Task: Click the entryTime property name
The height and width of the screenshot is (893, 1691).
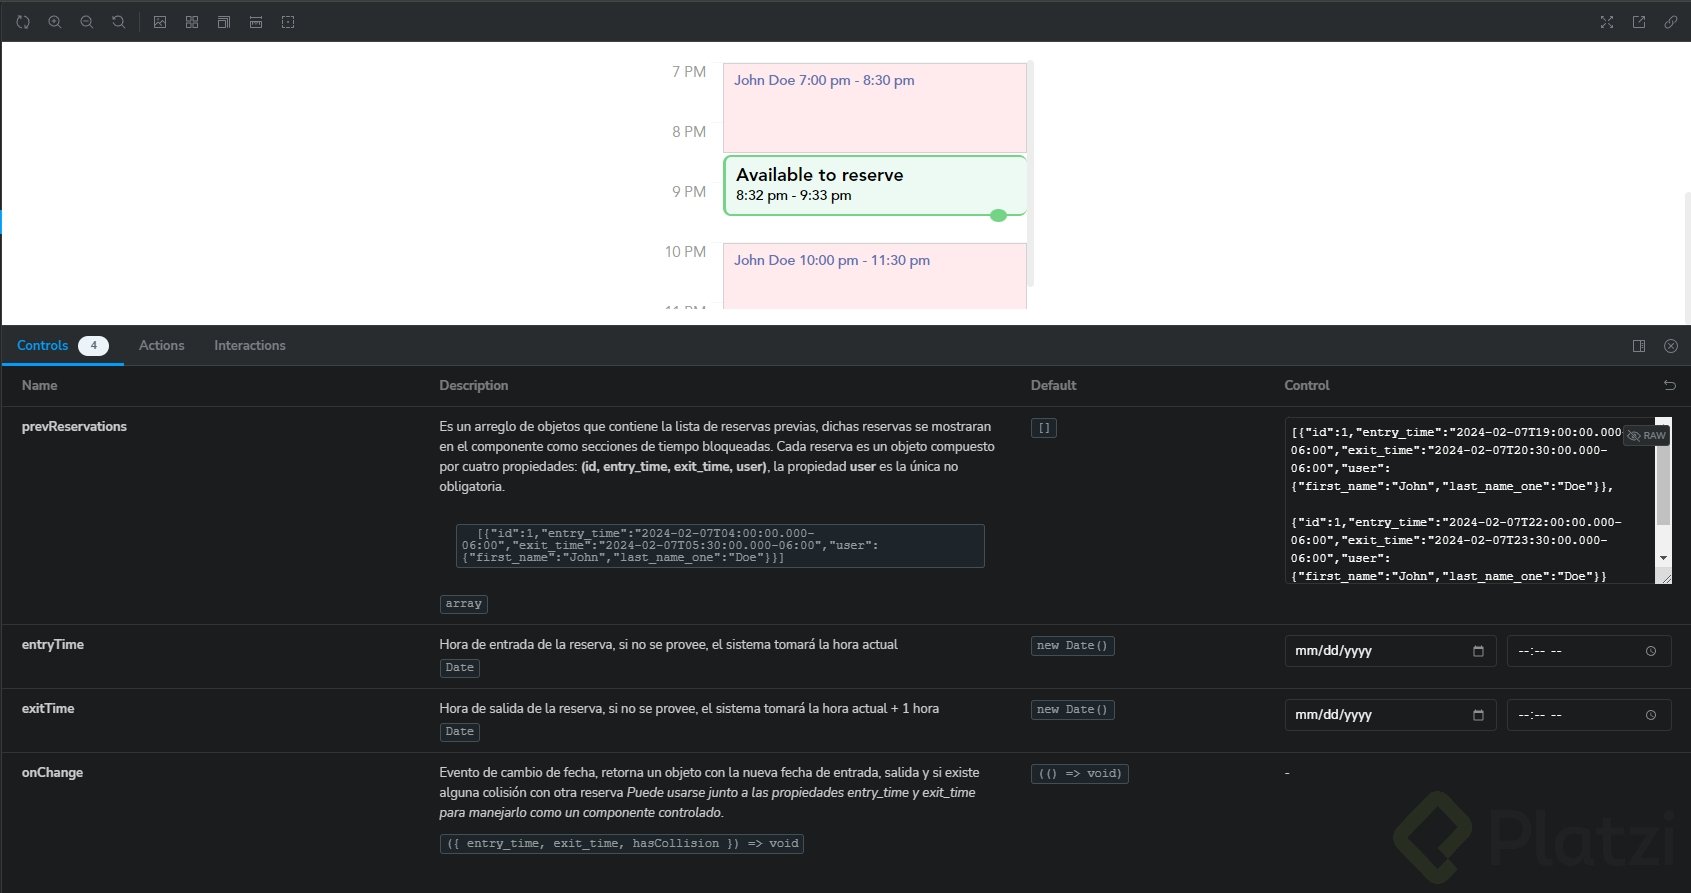Action: 53,644
